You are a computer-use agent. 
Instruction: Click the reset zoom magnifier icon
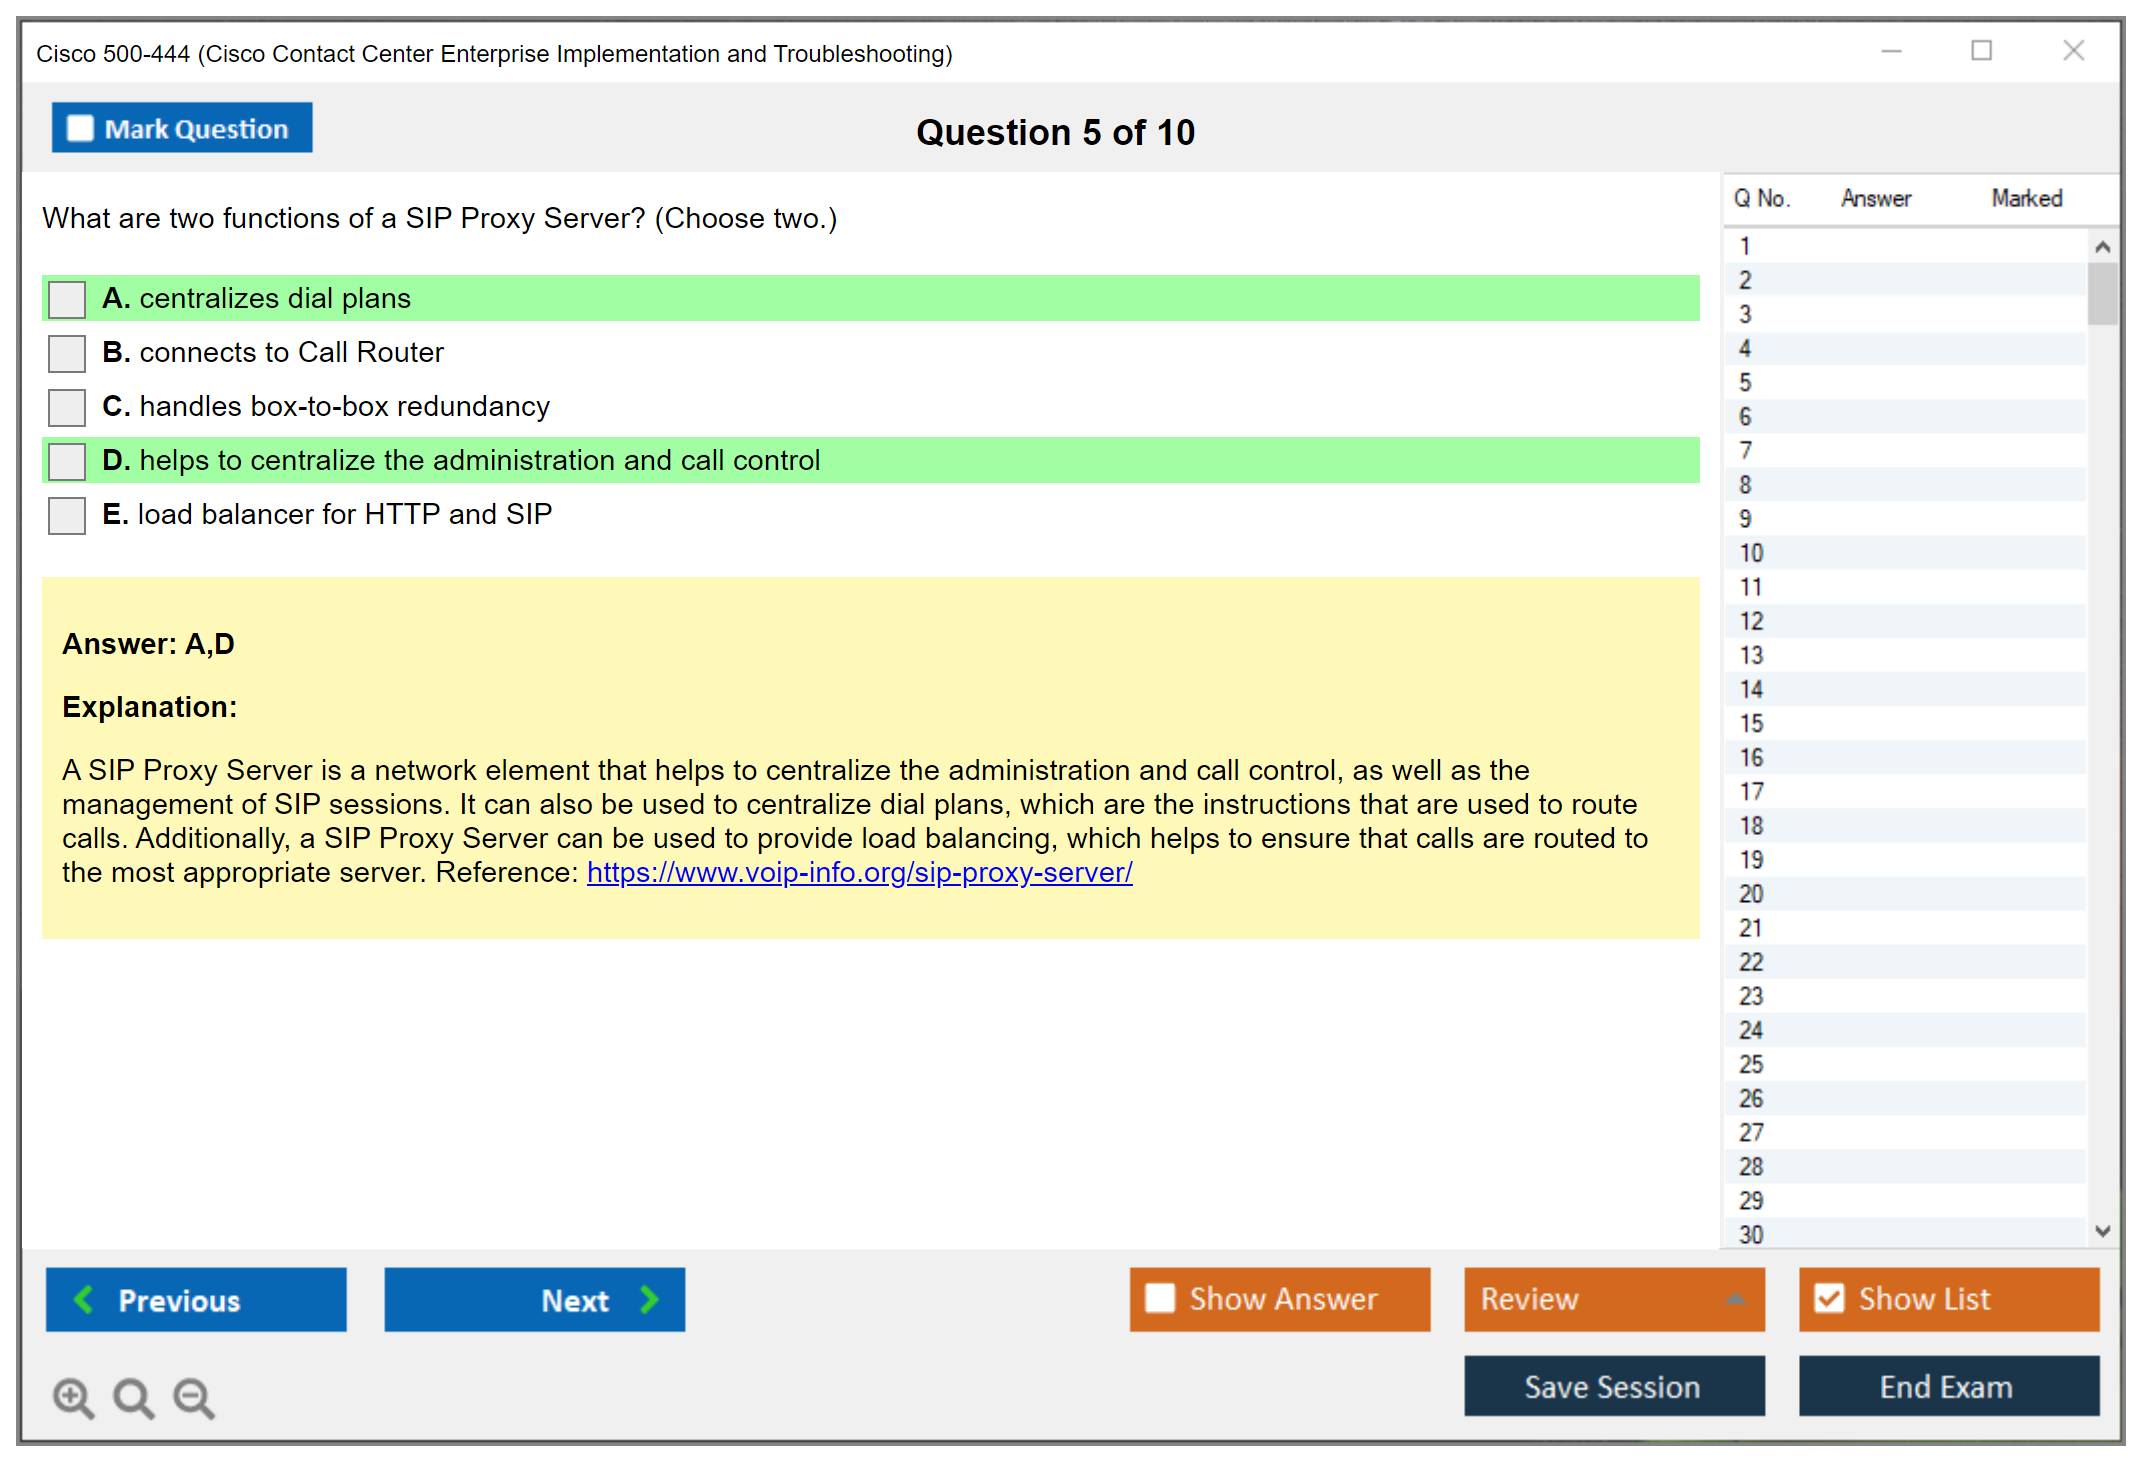tap(133, 1397)
